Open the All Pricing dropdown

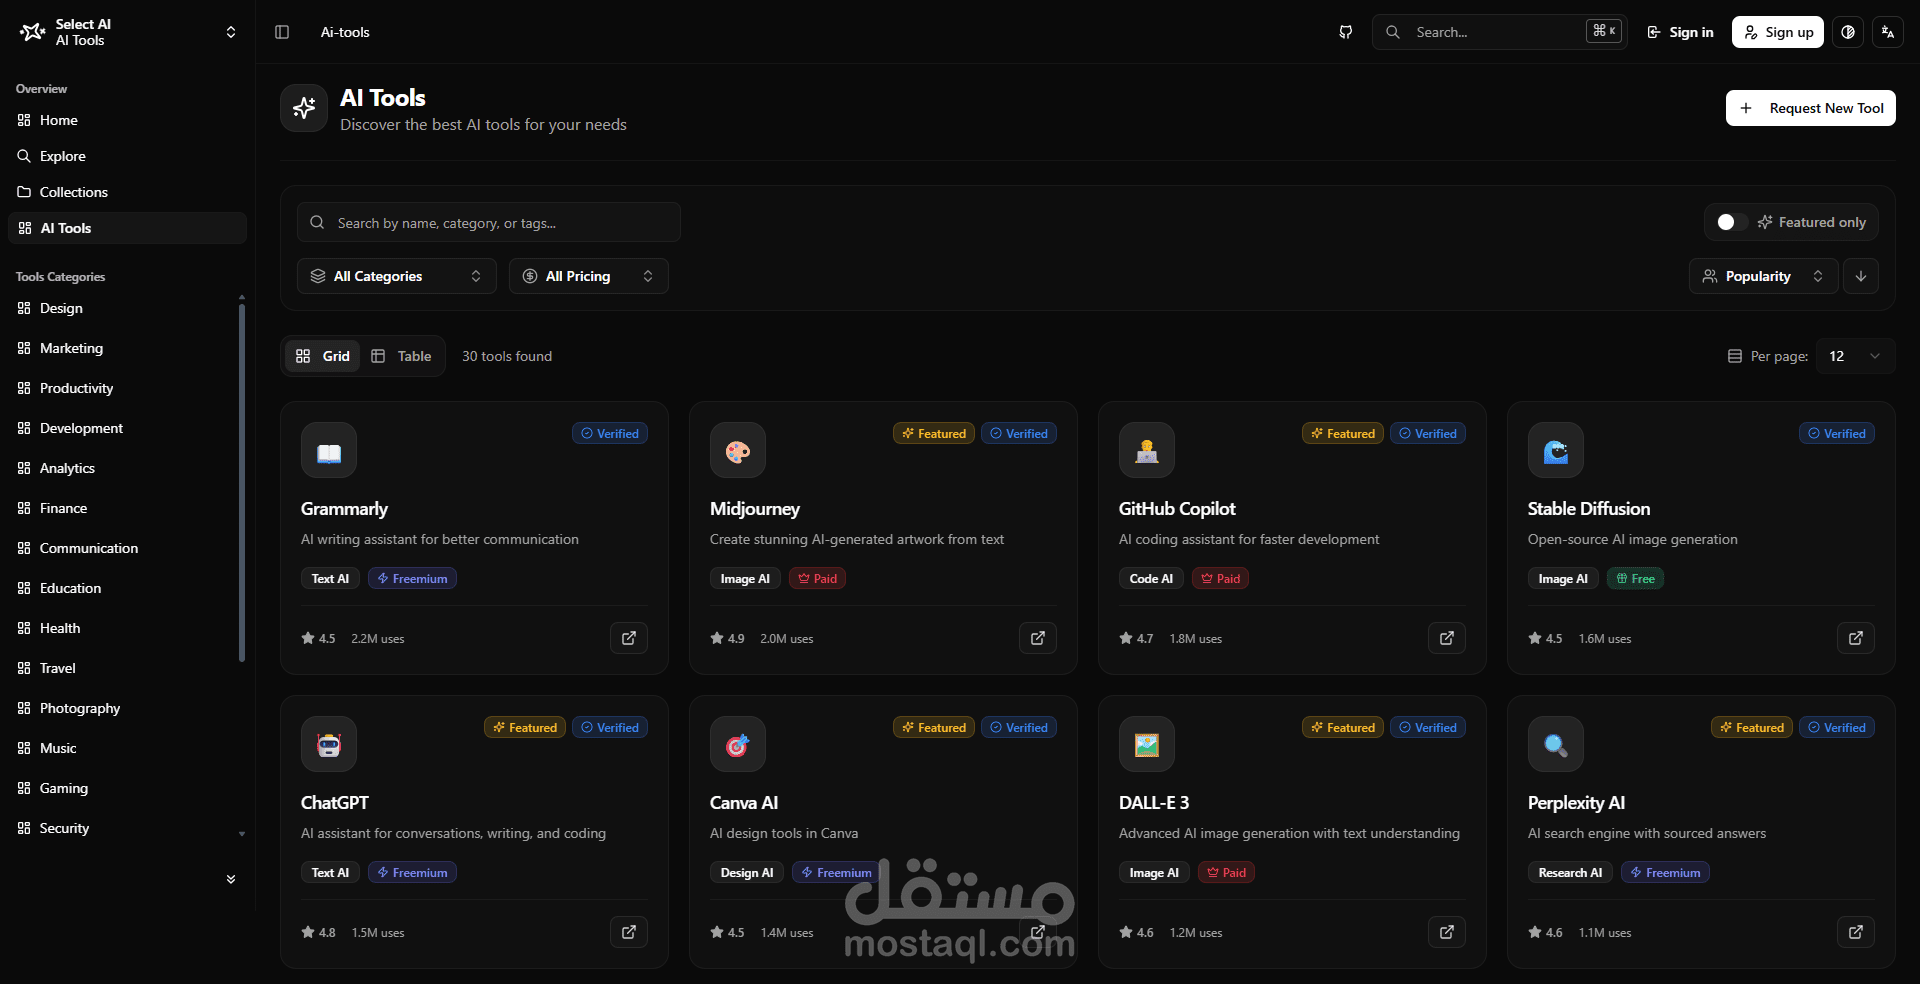589,276
